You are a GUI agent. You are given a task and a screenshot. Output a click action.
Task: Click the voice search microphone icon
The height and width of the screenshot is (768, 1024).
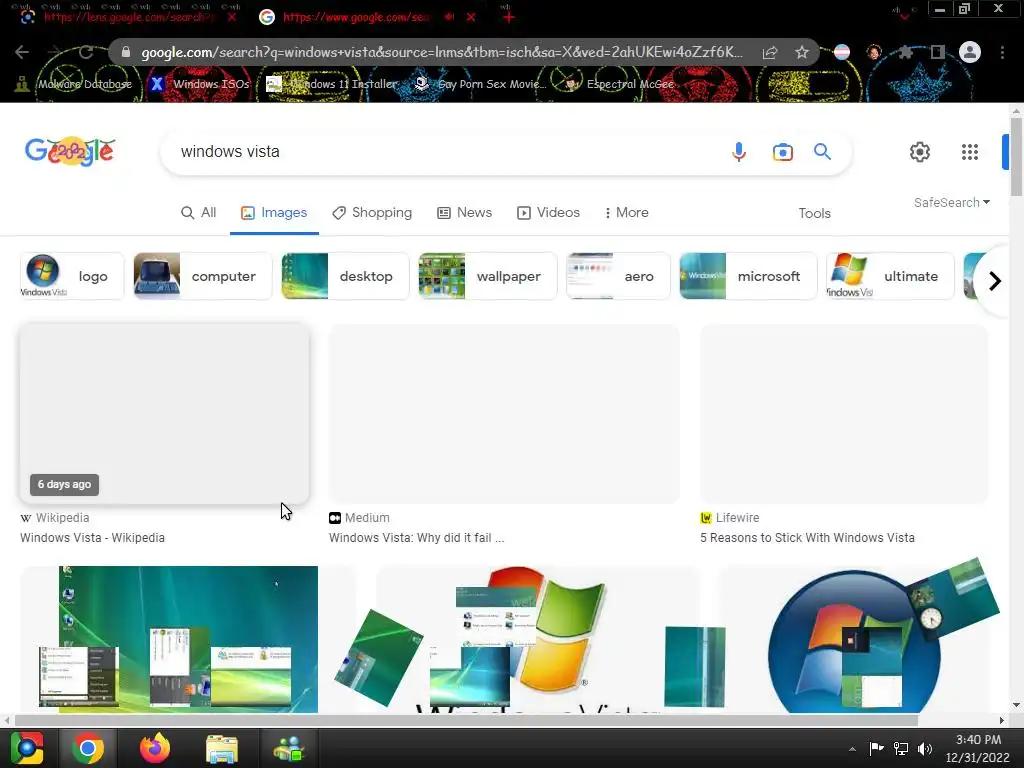739,152
